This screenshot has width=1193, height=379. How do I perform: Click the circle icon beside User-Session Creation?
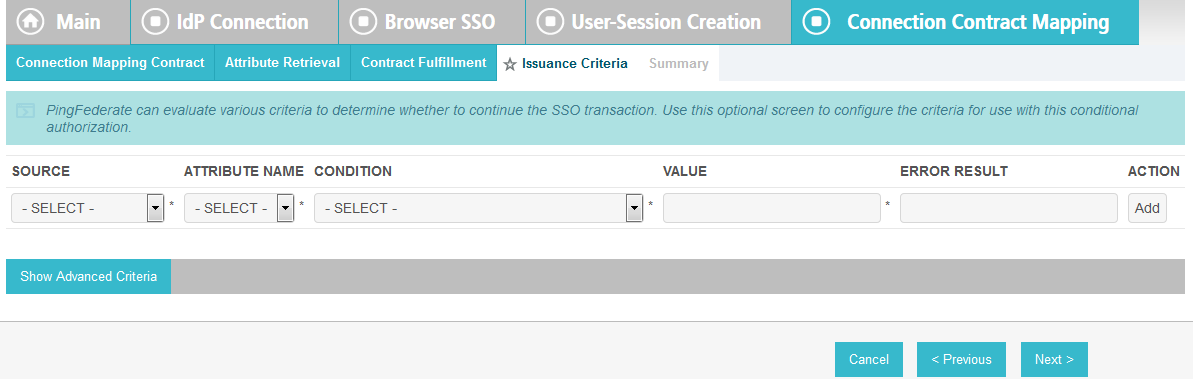pyautogui.click(x=550, y=21)
